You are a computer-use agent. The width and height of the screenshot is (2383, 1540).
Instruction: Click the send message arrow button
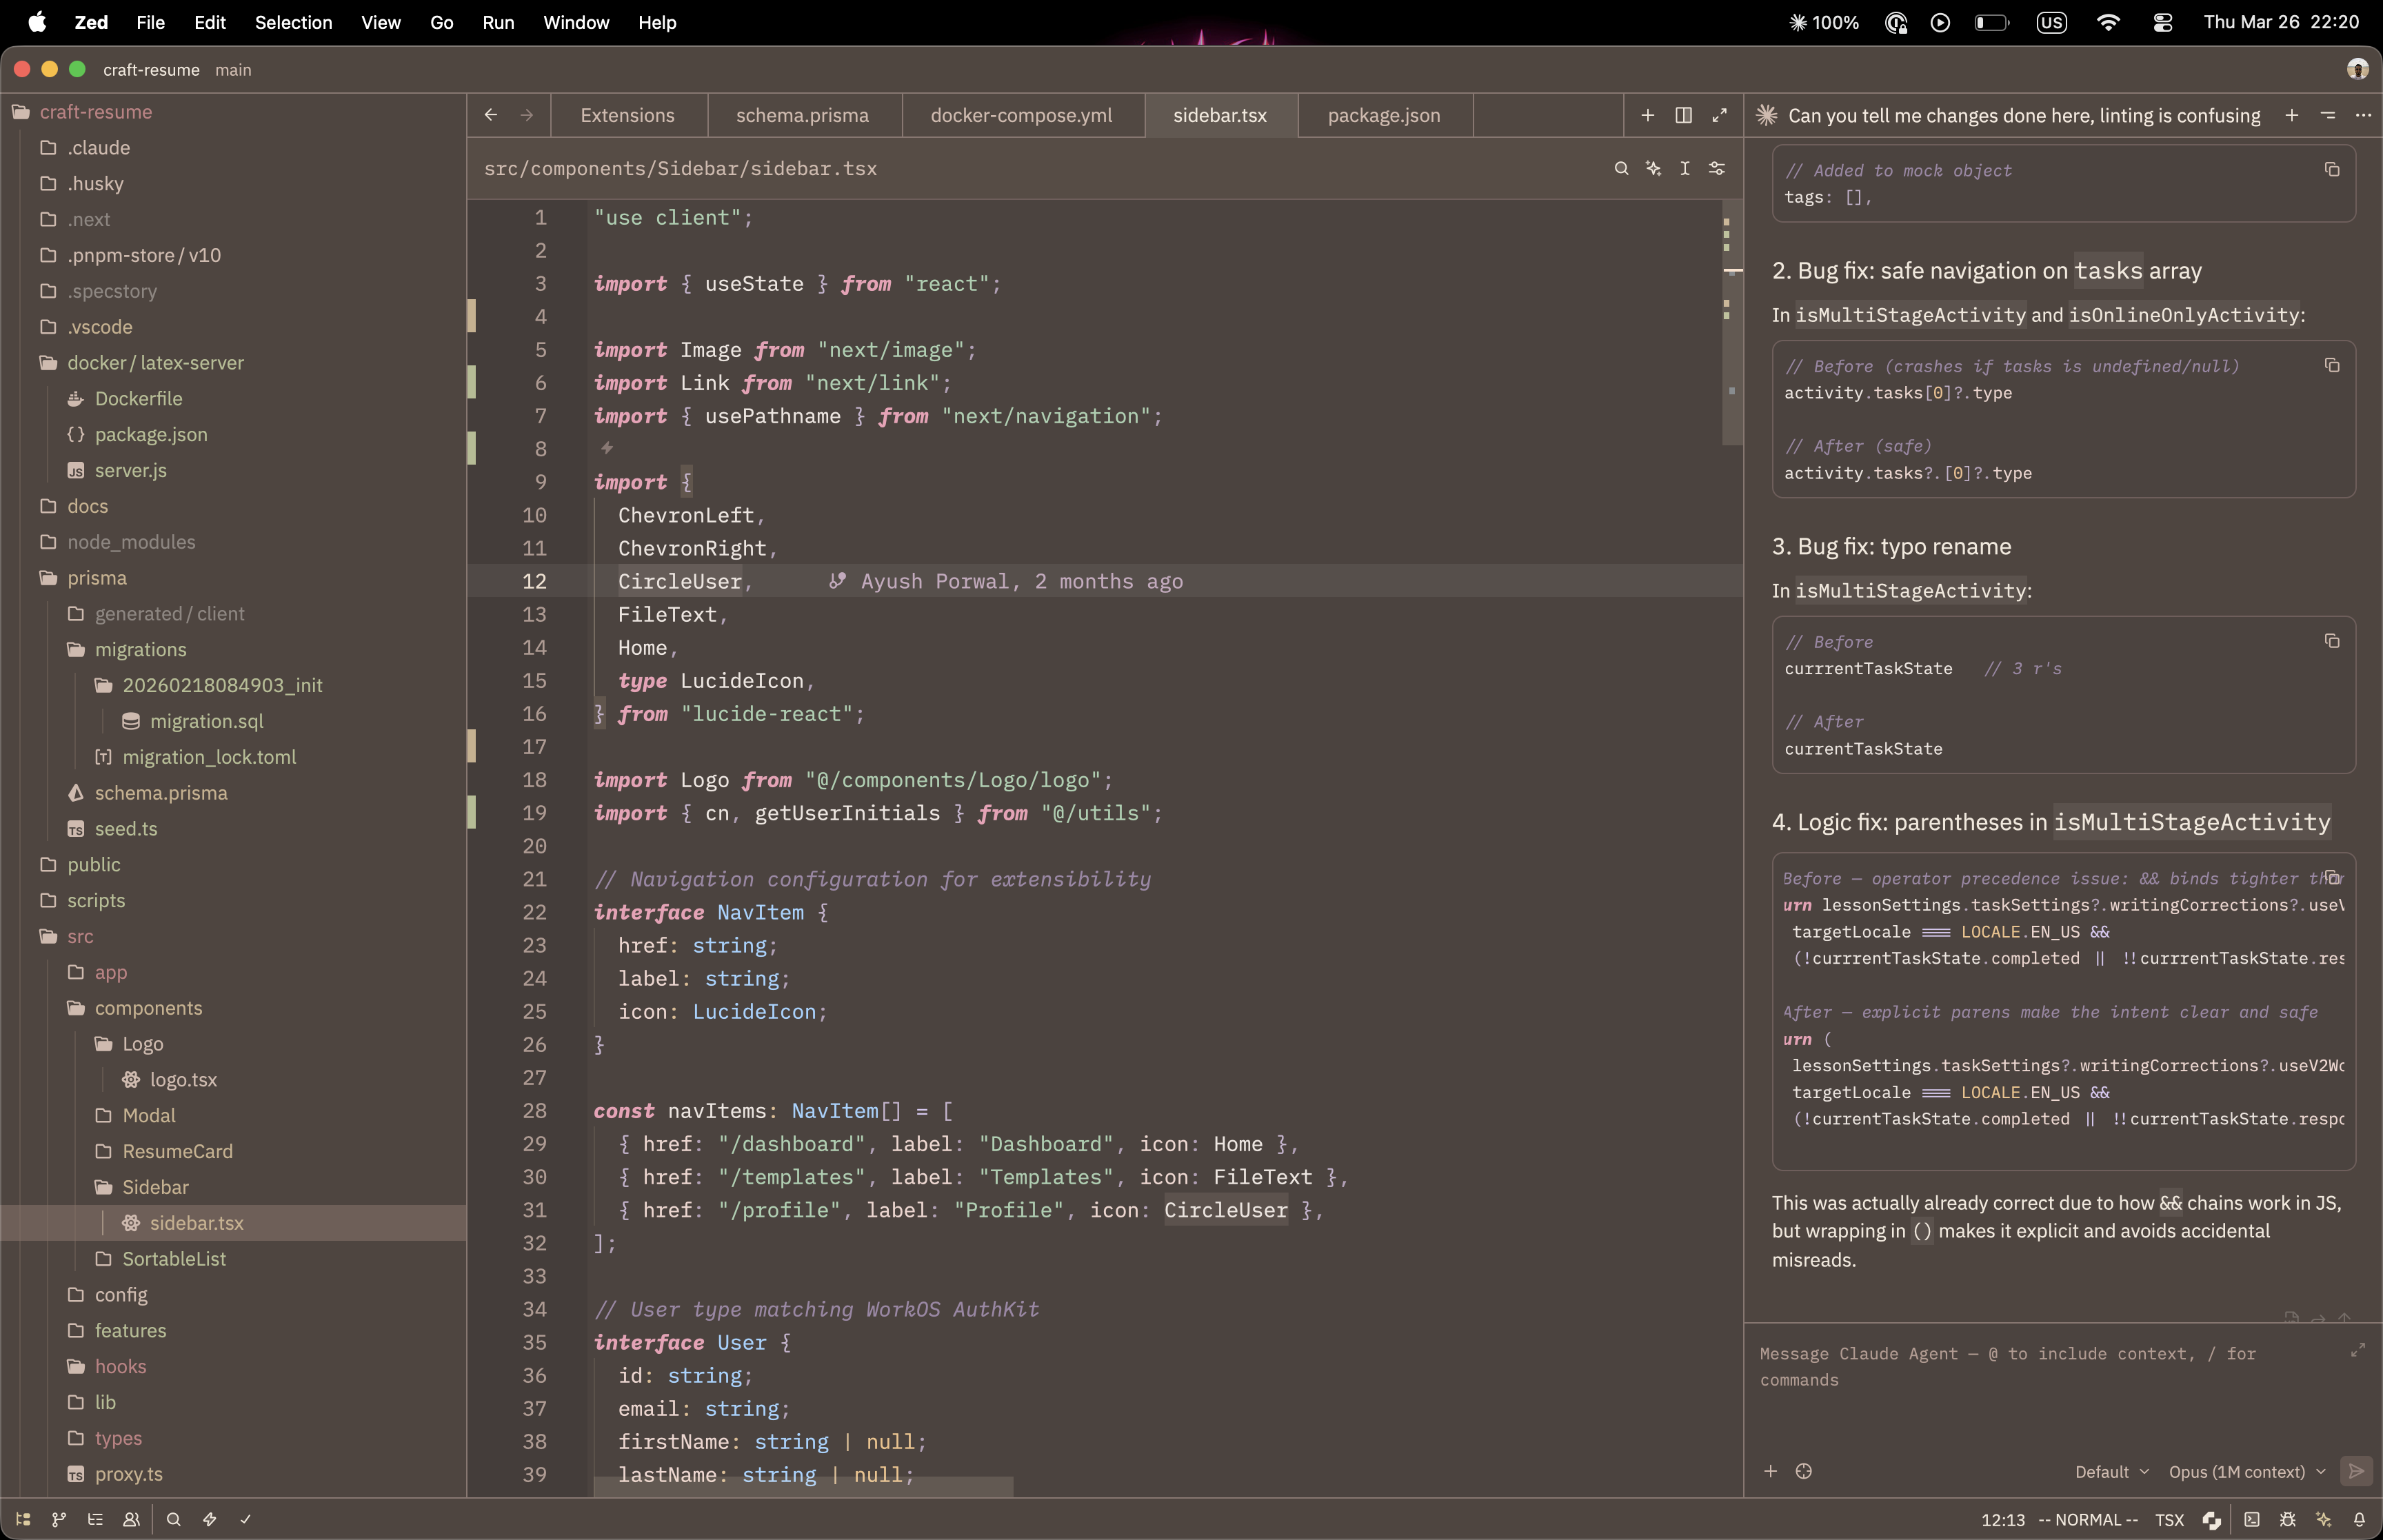point(2356,1471)
